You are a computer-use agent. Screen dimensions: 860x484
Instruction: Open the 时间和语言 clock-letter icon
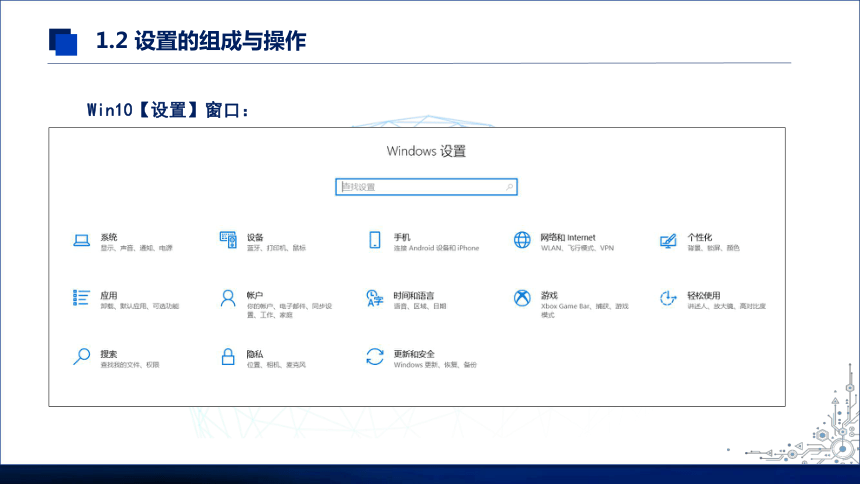tap(375, 299)
